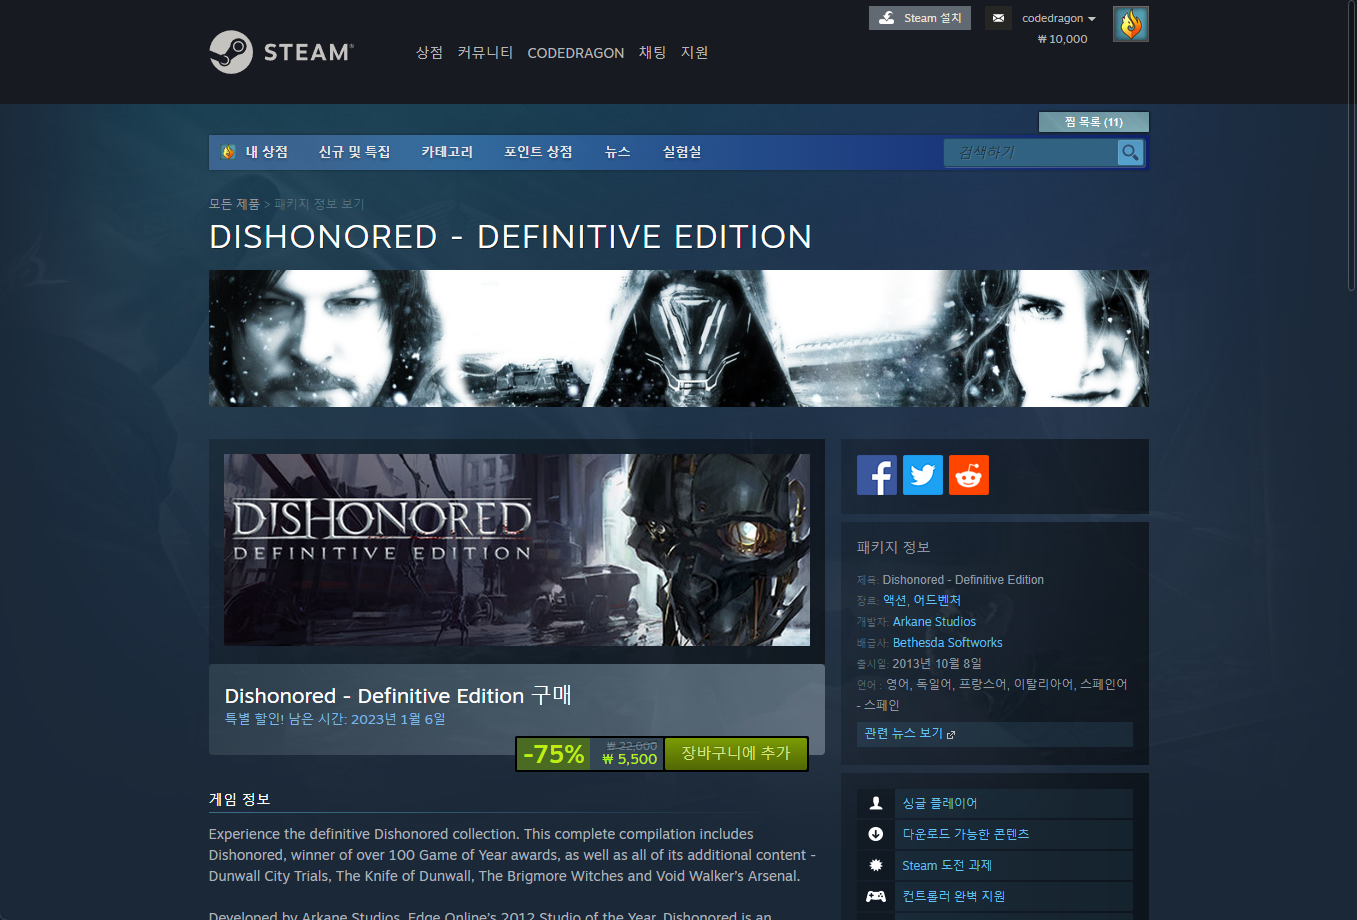Click the 패키지 정보 heading
1357x920 pixels.
[x=893, y=547]
